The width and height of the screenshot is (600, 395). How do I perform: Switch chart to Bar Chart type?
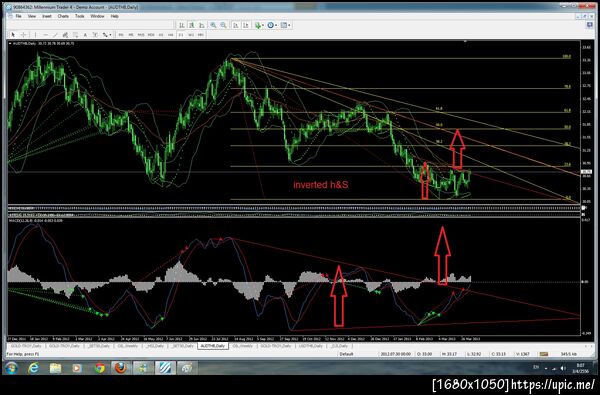tap(182, 25)
